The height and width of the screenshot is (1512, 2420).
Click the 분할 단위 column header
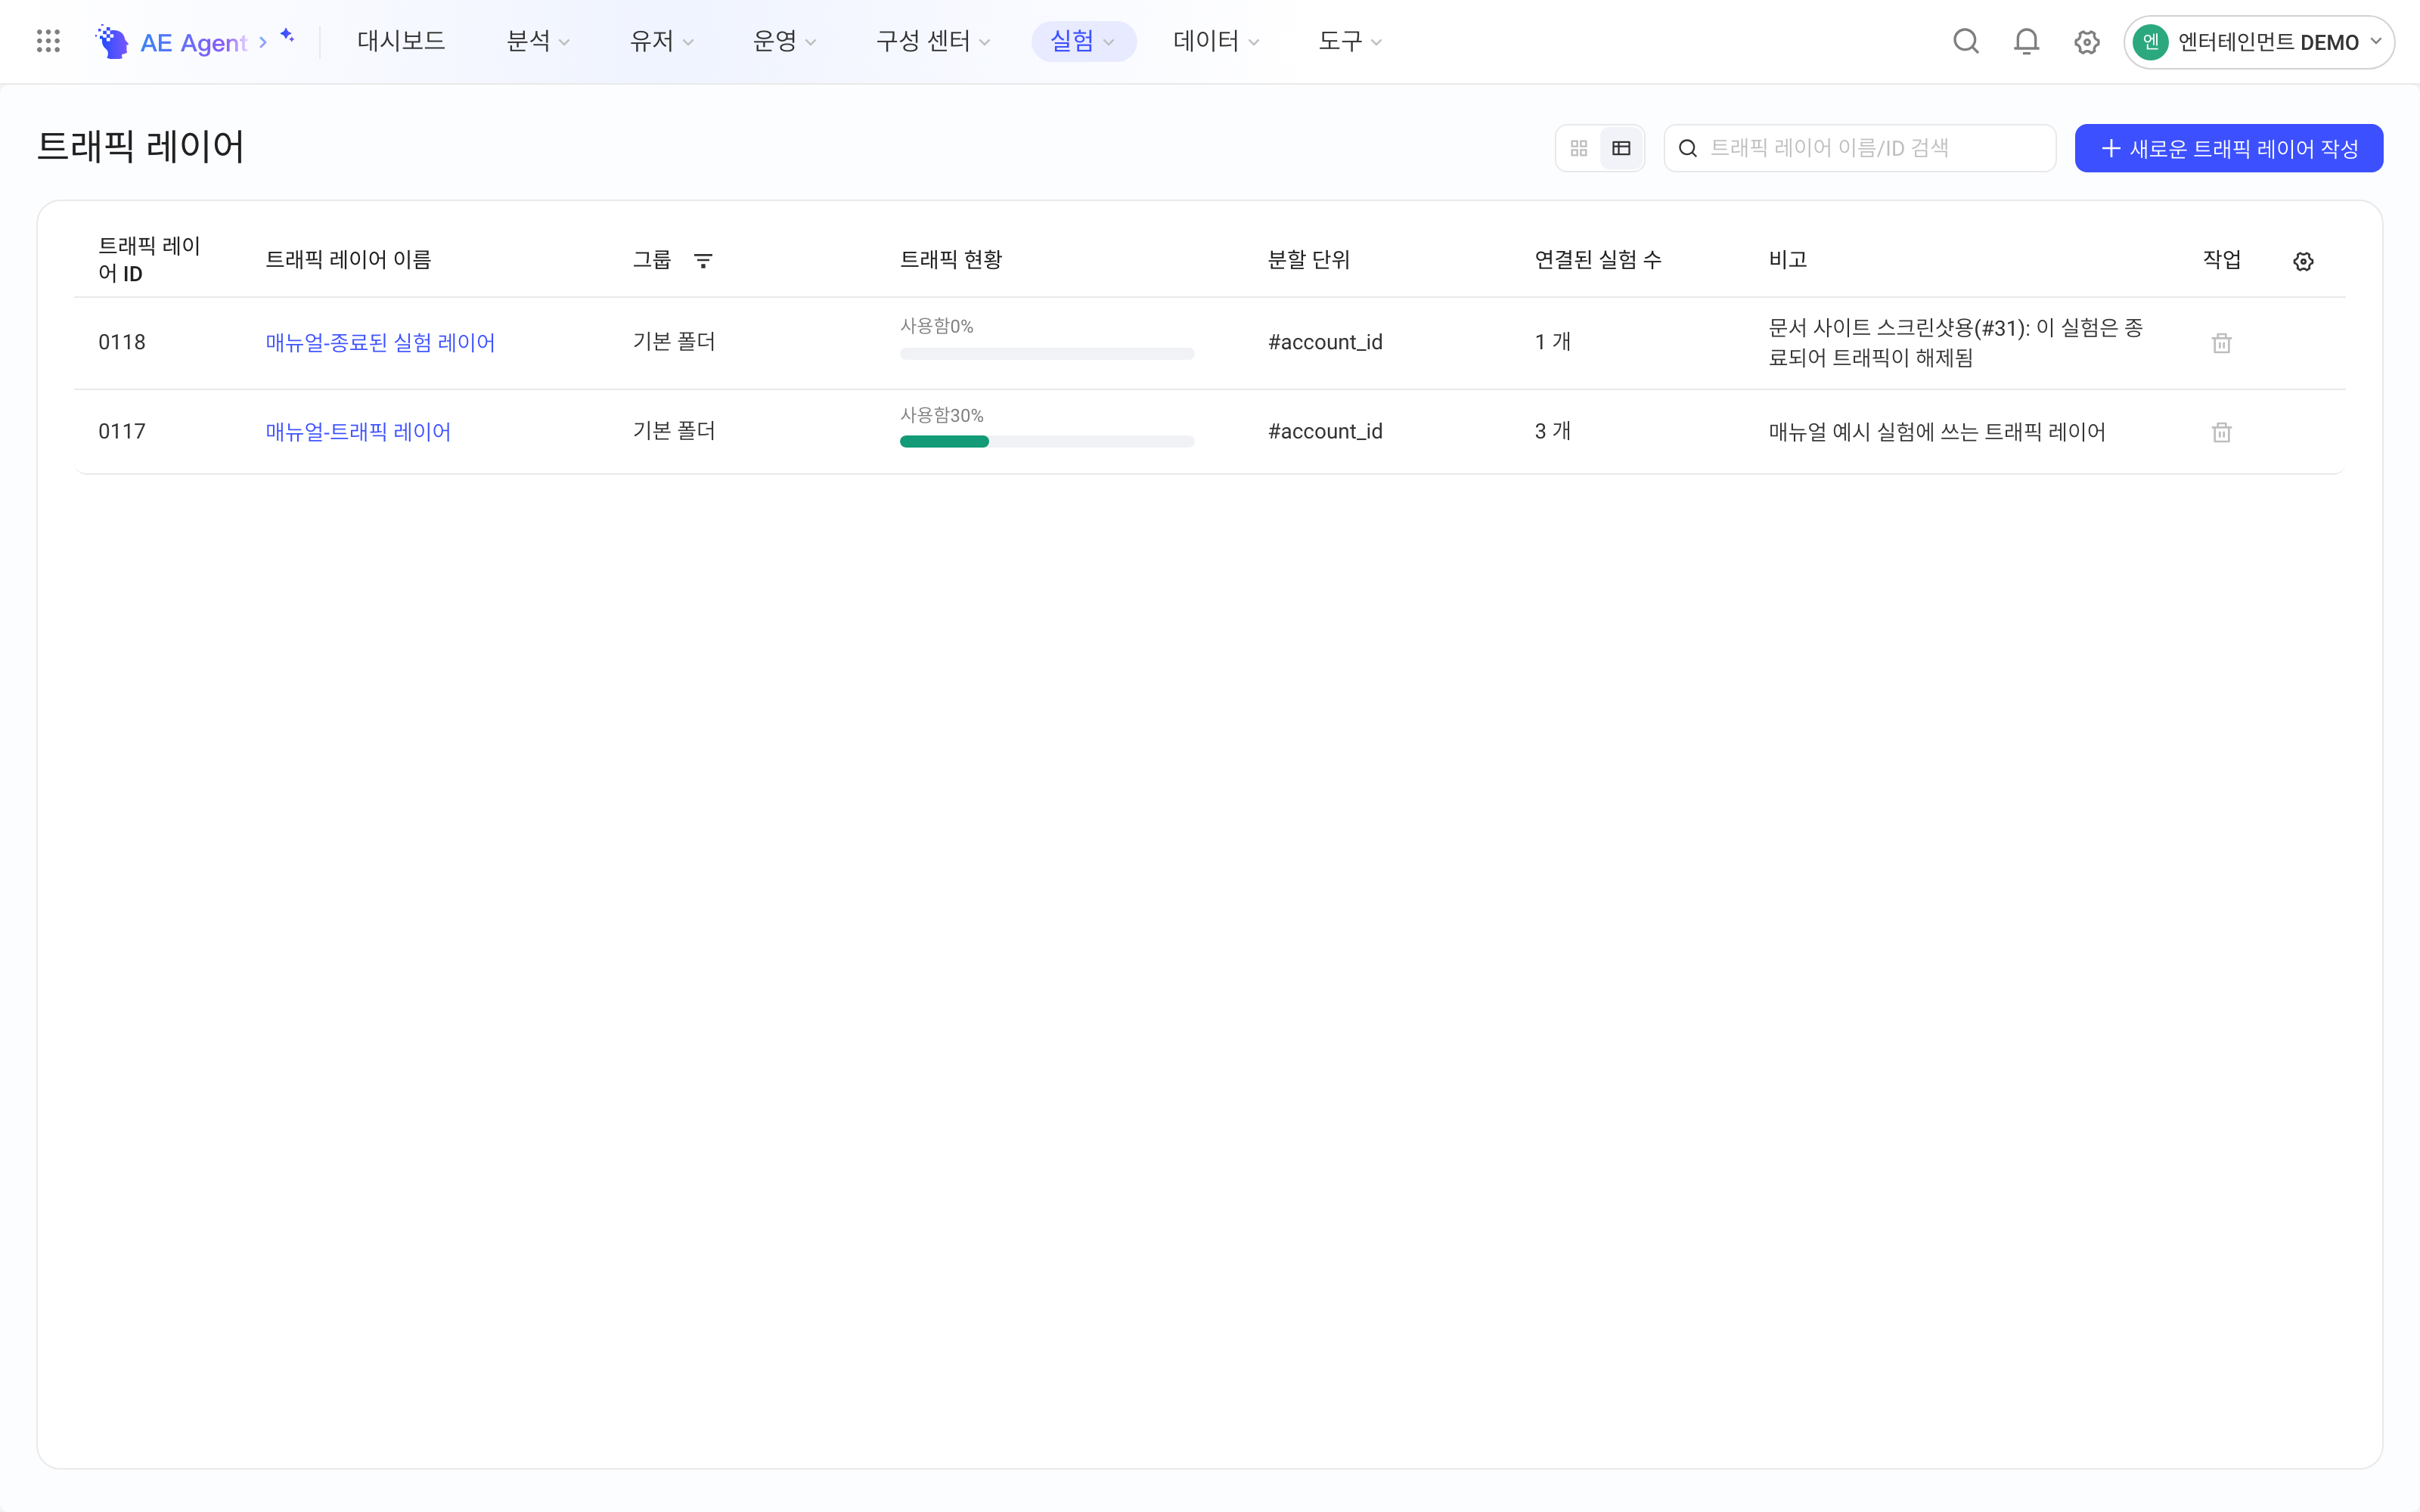pos(1308,260)
